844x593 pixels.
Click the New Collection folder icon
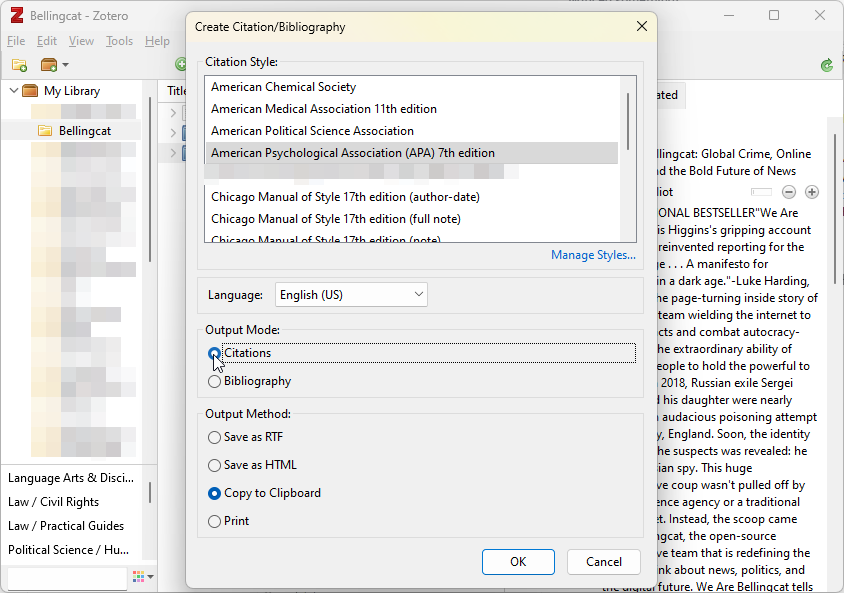(x=19, y=65)
